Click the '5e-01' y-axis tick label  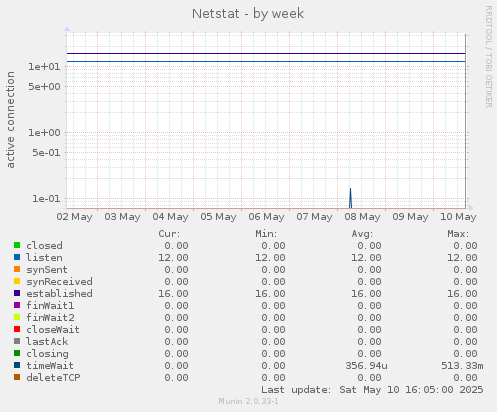(x=46, y=153)
